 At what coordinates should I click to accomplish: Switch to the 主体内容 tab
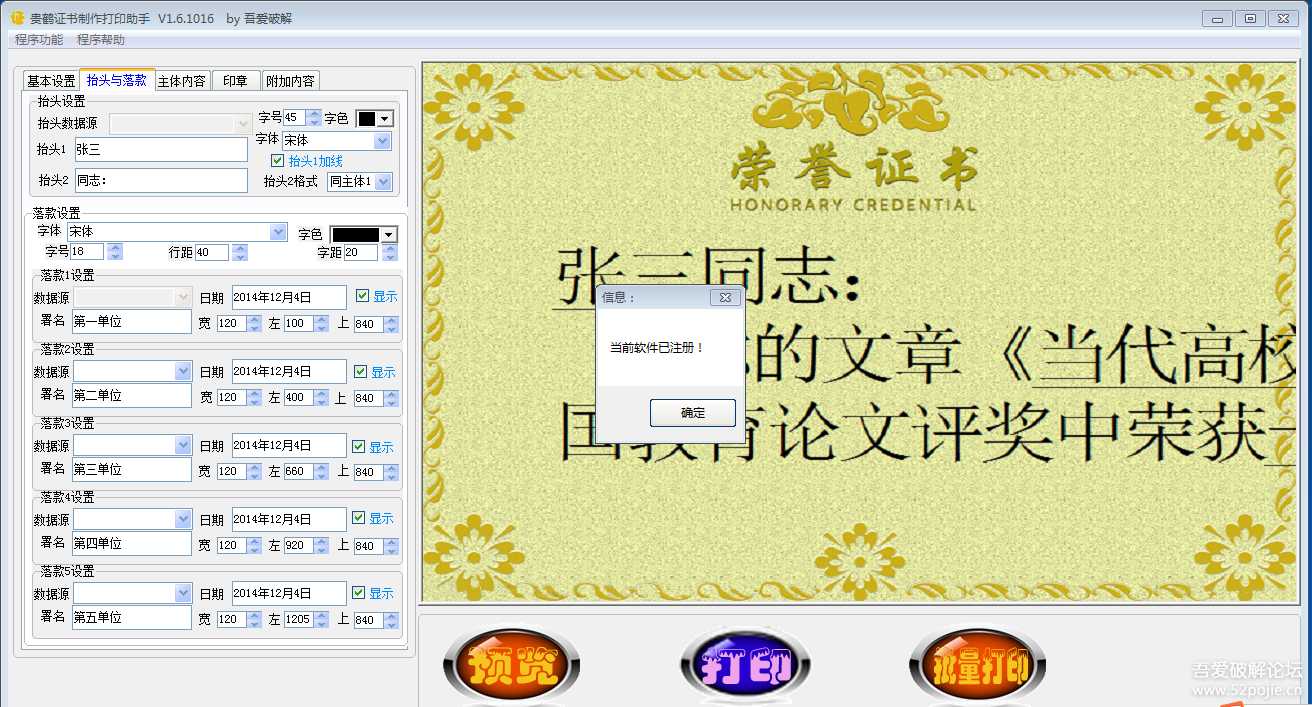[181, 81]
